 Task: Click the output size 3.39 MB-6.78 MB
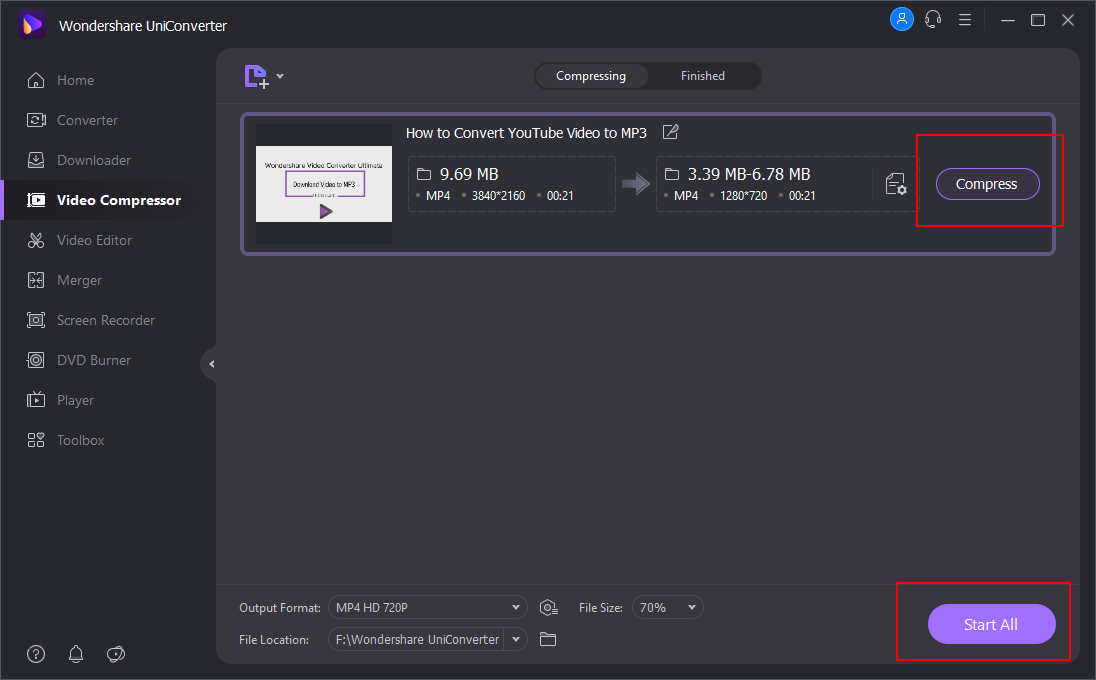(749, 174)
